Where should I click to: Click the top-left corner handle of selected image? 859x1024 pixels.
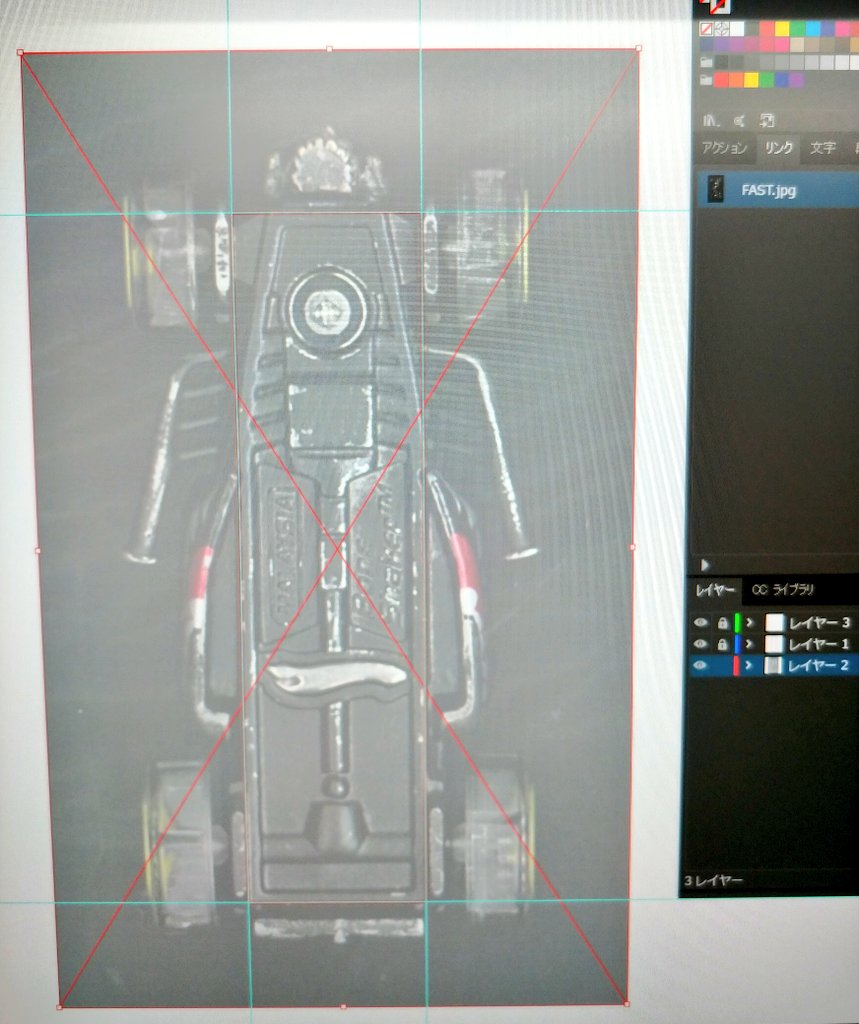click(20, 52)
